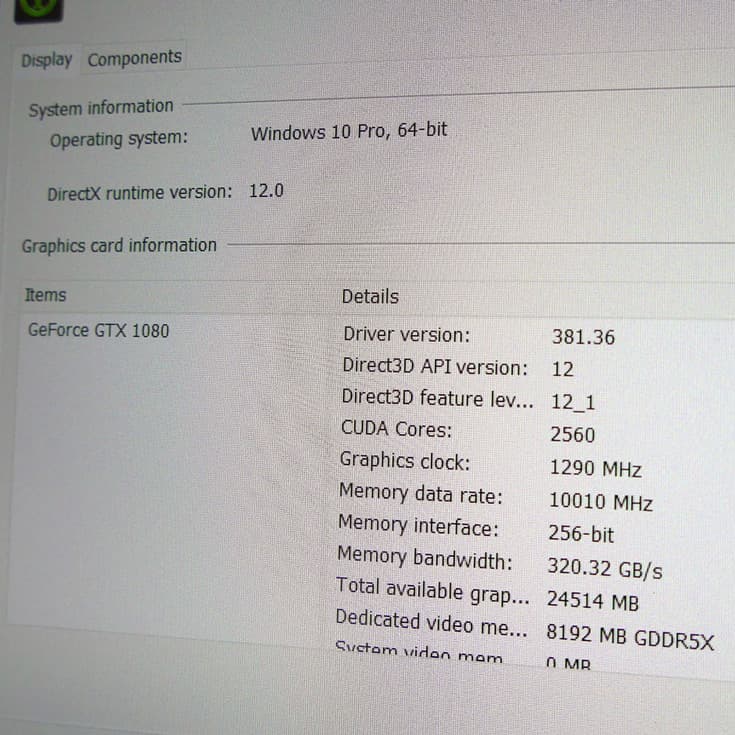Click the Operating system label
The width and height of the screenshot is (735, 735).
coord(119,139)
